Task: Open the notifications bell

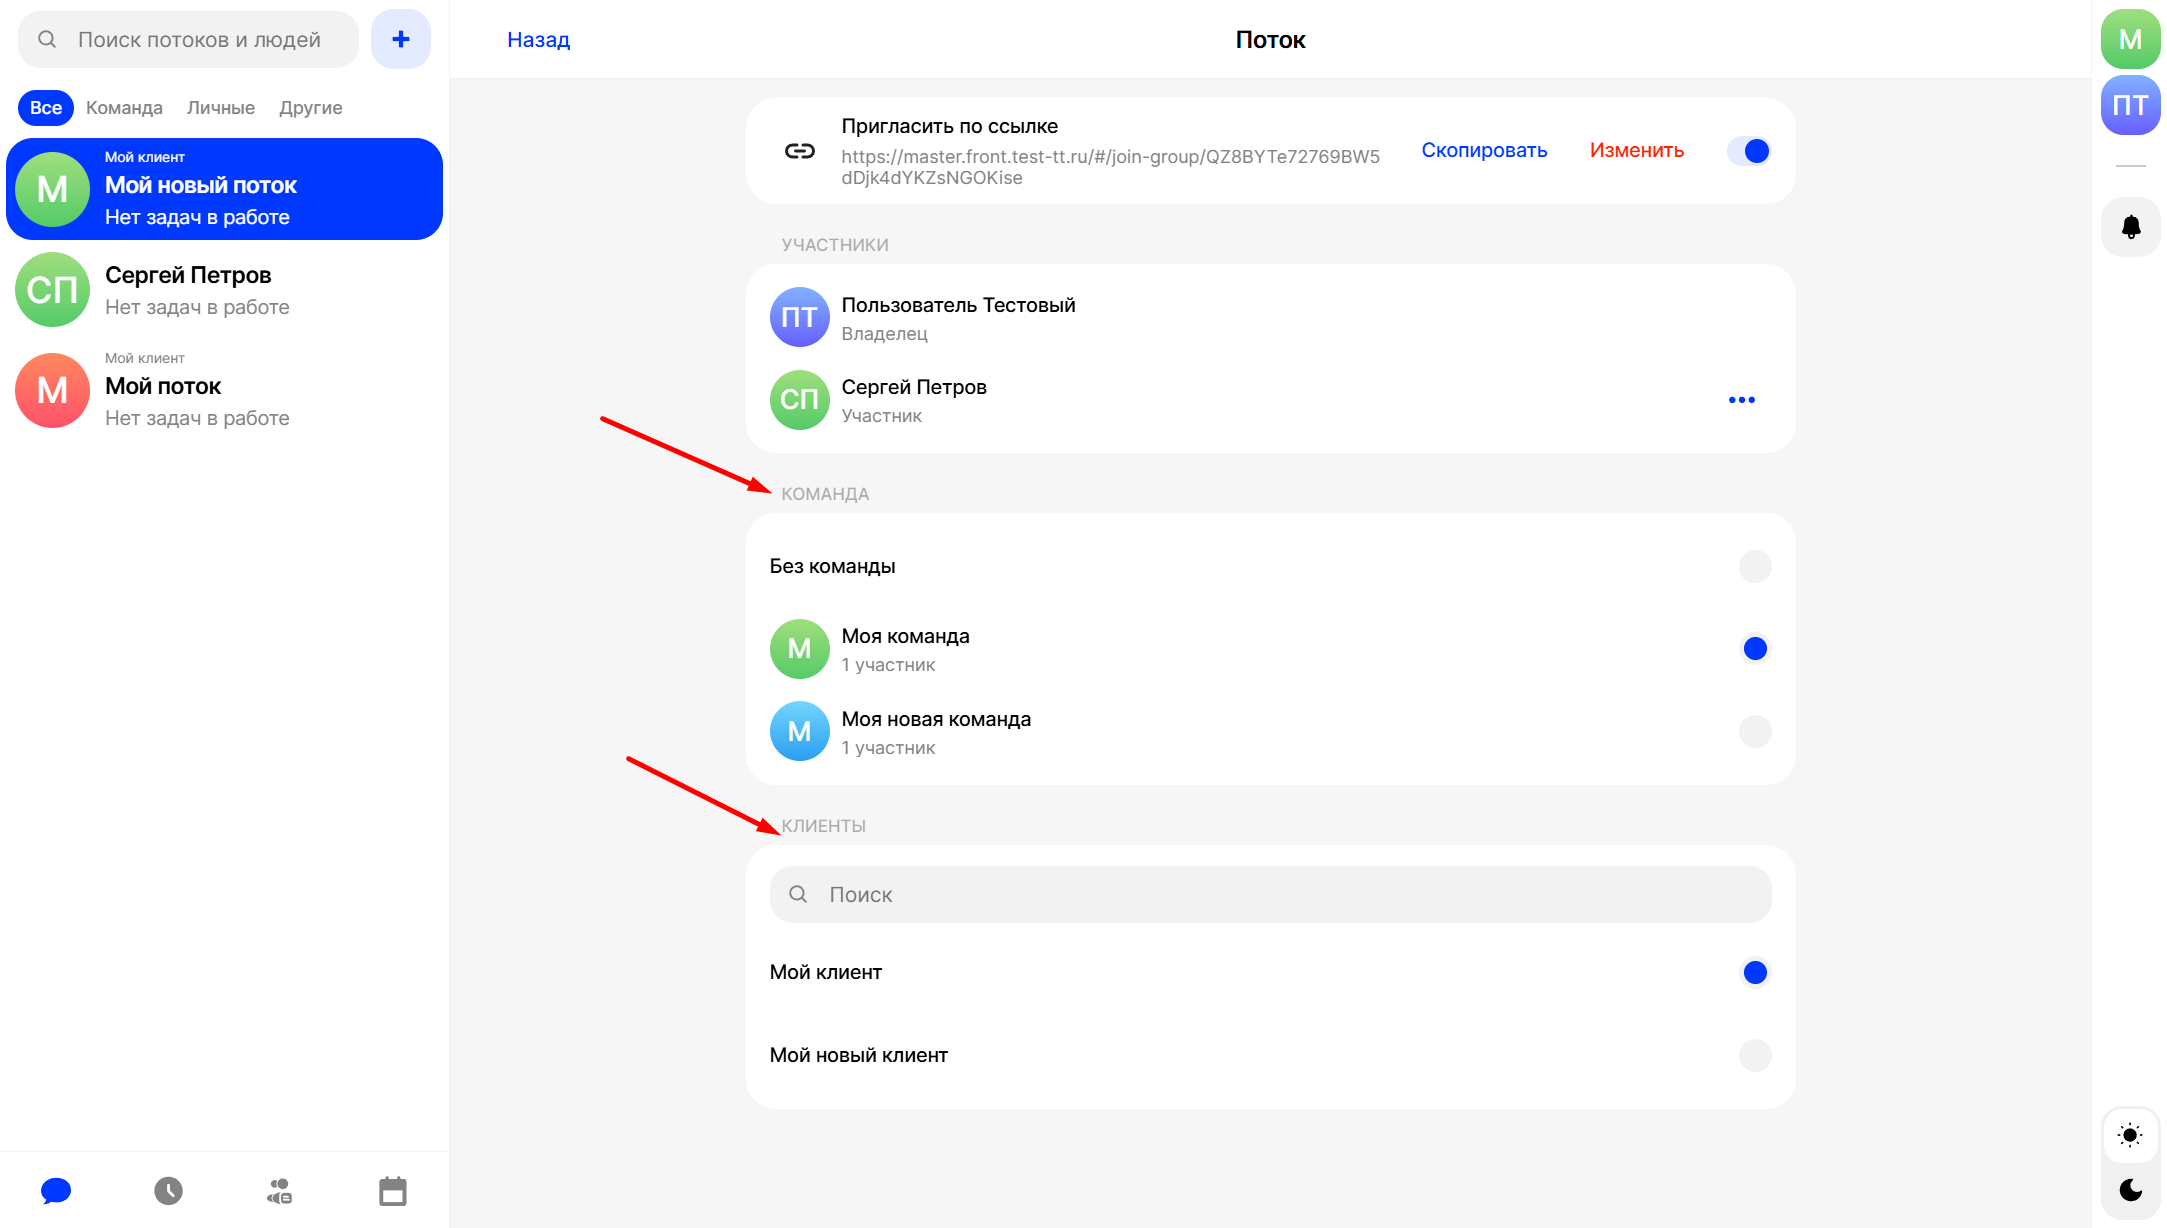Action: tap(2130, 227)
